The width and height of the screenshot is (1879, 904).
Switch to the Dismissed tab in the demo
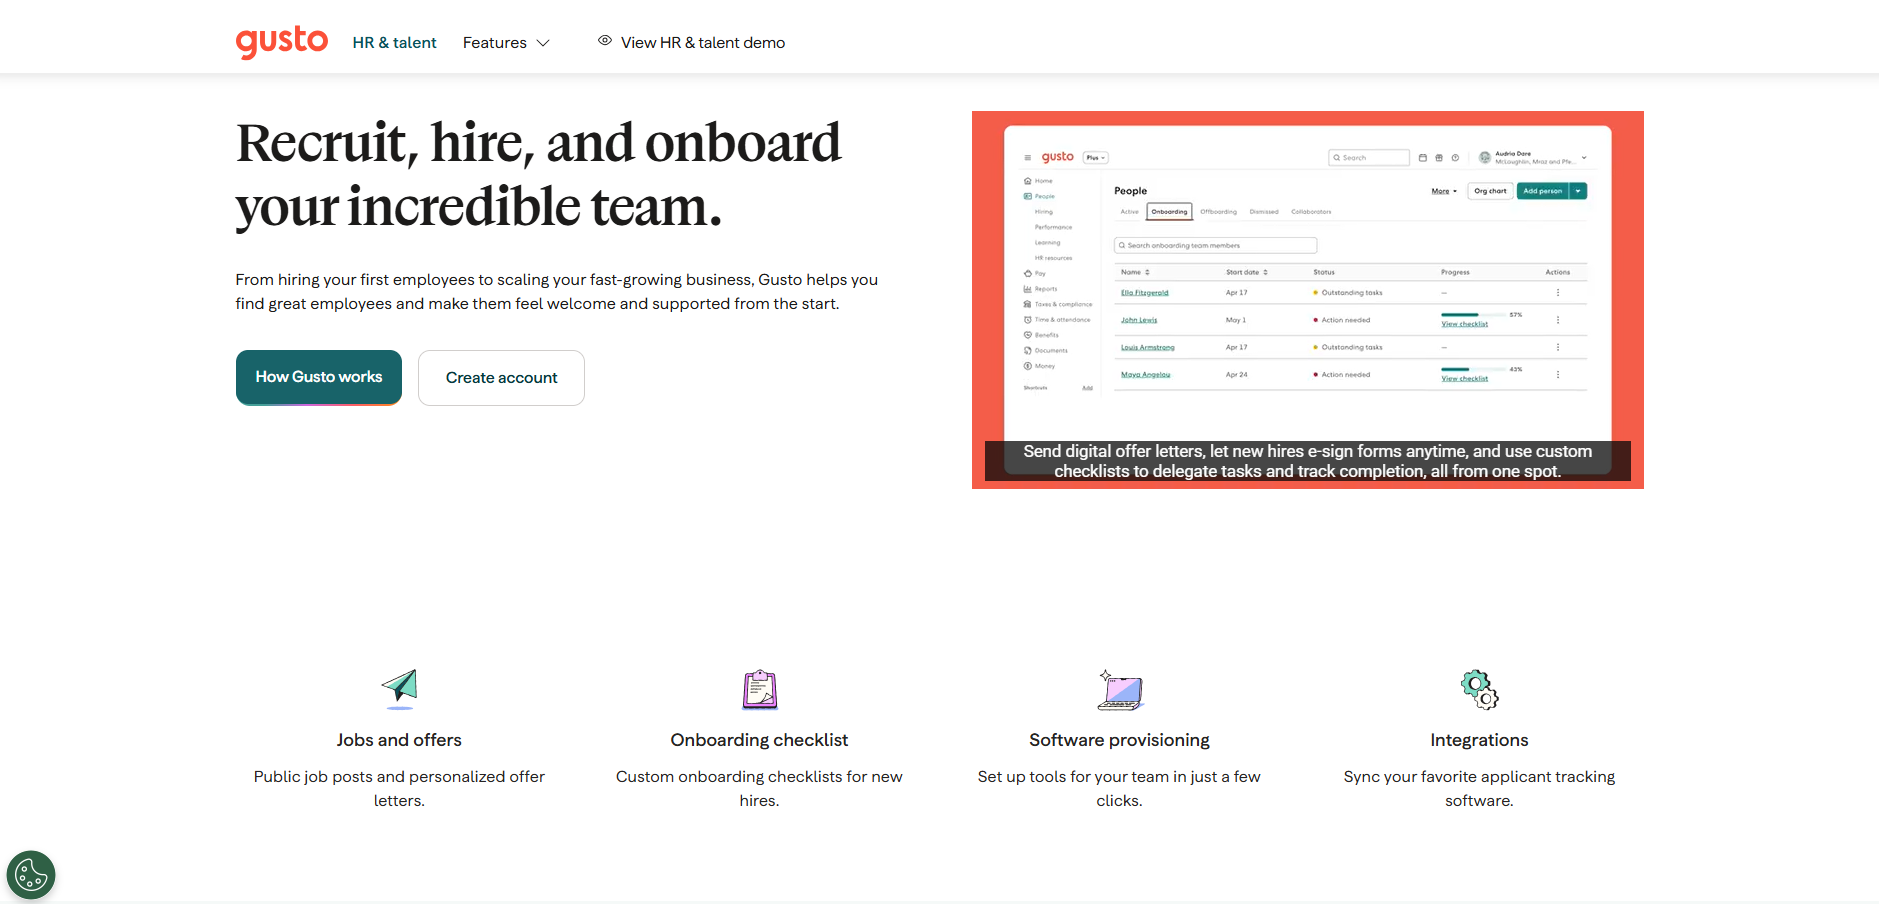[1264, 212]
